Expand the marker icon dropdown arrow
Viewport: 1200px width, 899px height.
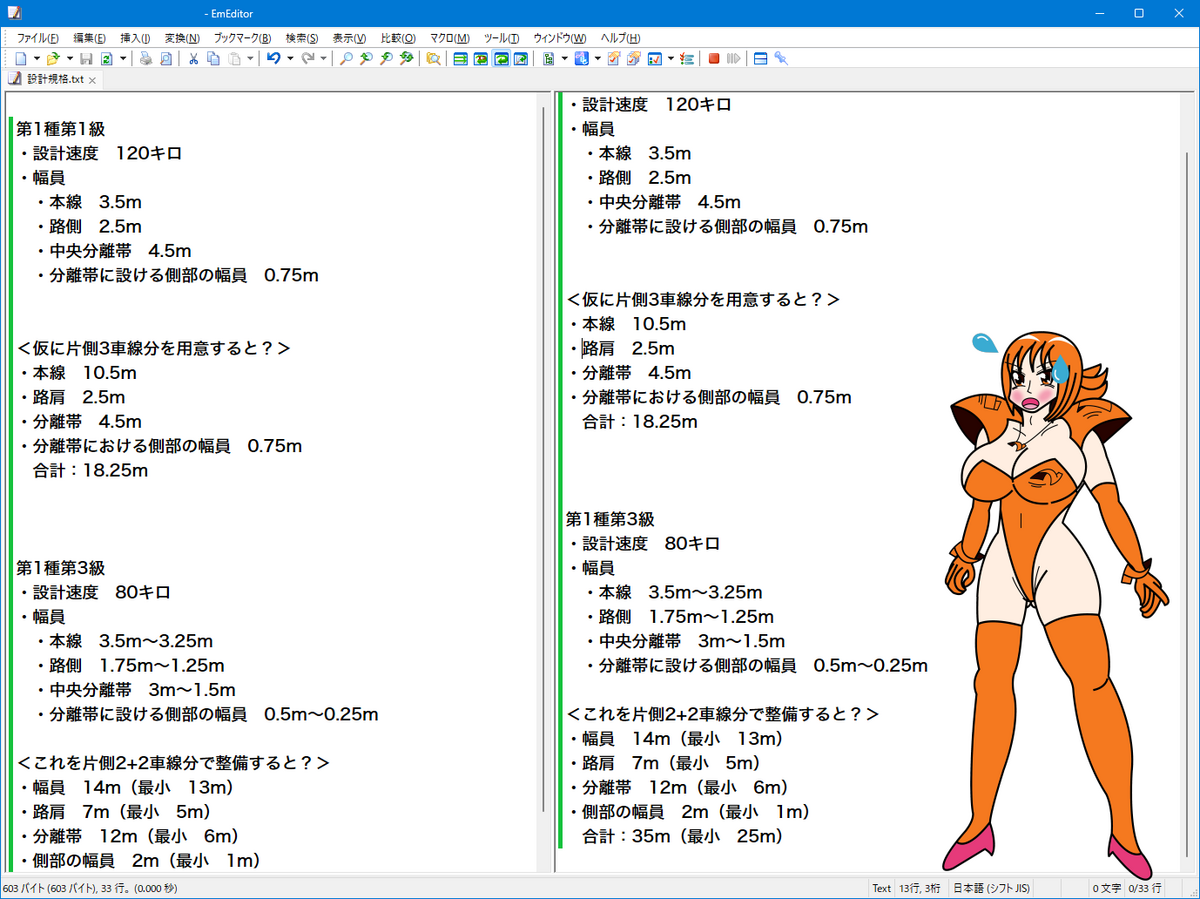click(598, 59)
